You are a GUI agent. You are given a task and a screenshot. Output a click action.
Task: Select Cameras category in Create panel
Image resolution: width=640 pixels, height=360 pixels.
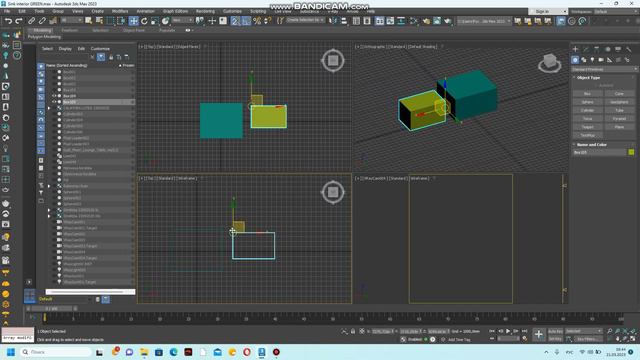[x=601, y=60]
